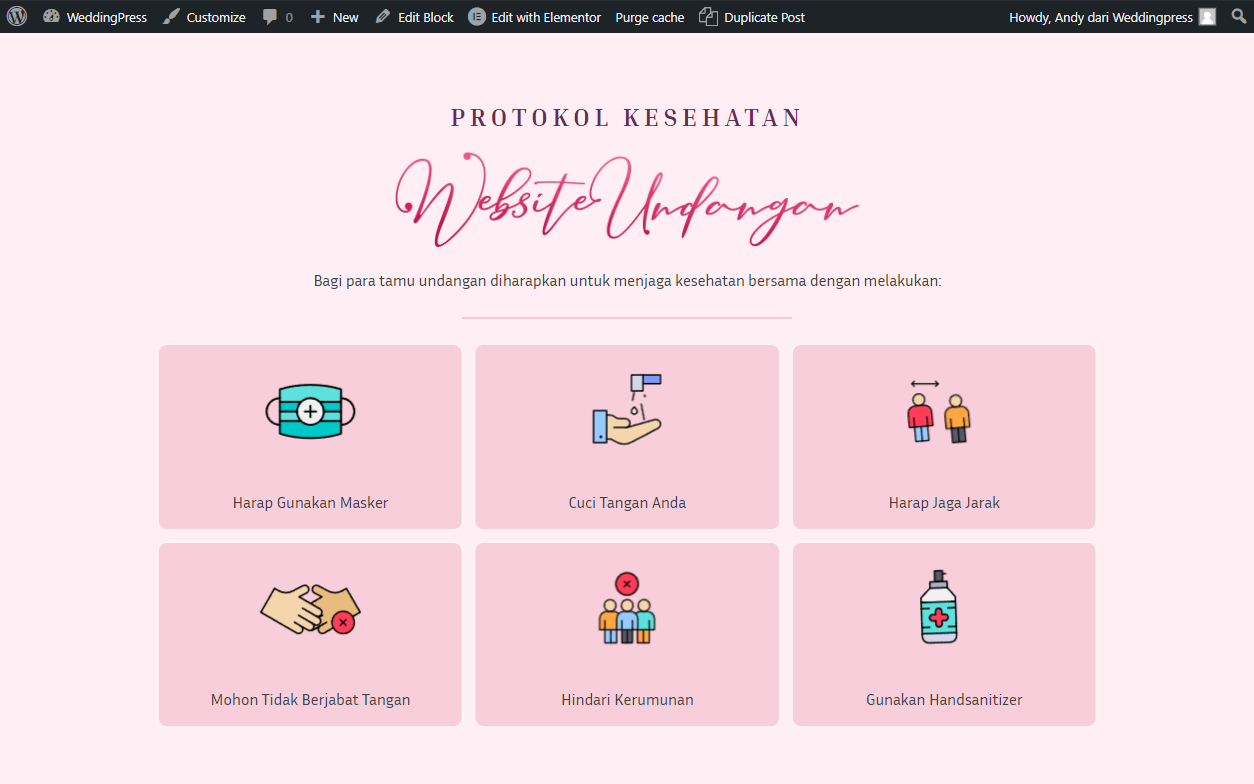Click the WordPress logo in the admin bar

15,17
